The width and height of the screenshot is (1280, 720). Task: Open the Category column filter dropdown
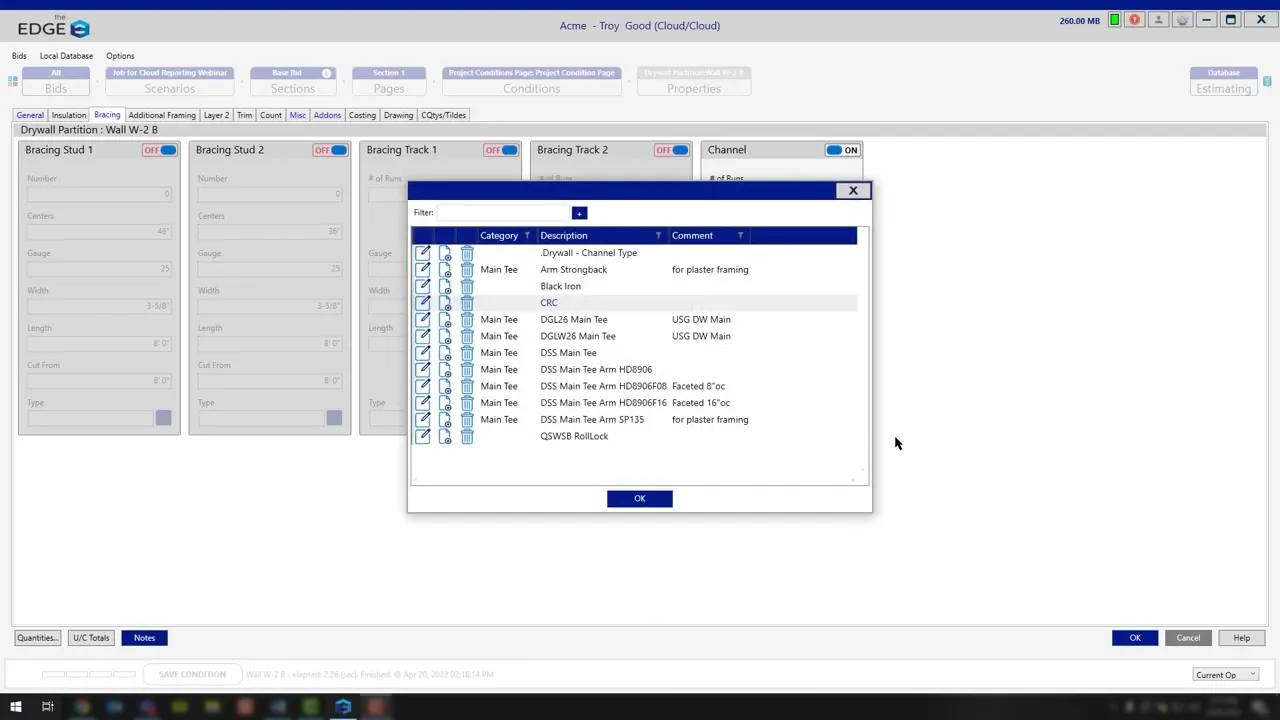click(x=527, y=236)
